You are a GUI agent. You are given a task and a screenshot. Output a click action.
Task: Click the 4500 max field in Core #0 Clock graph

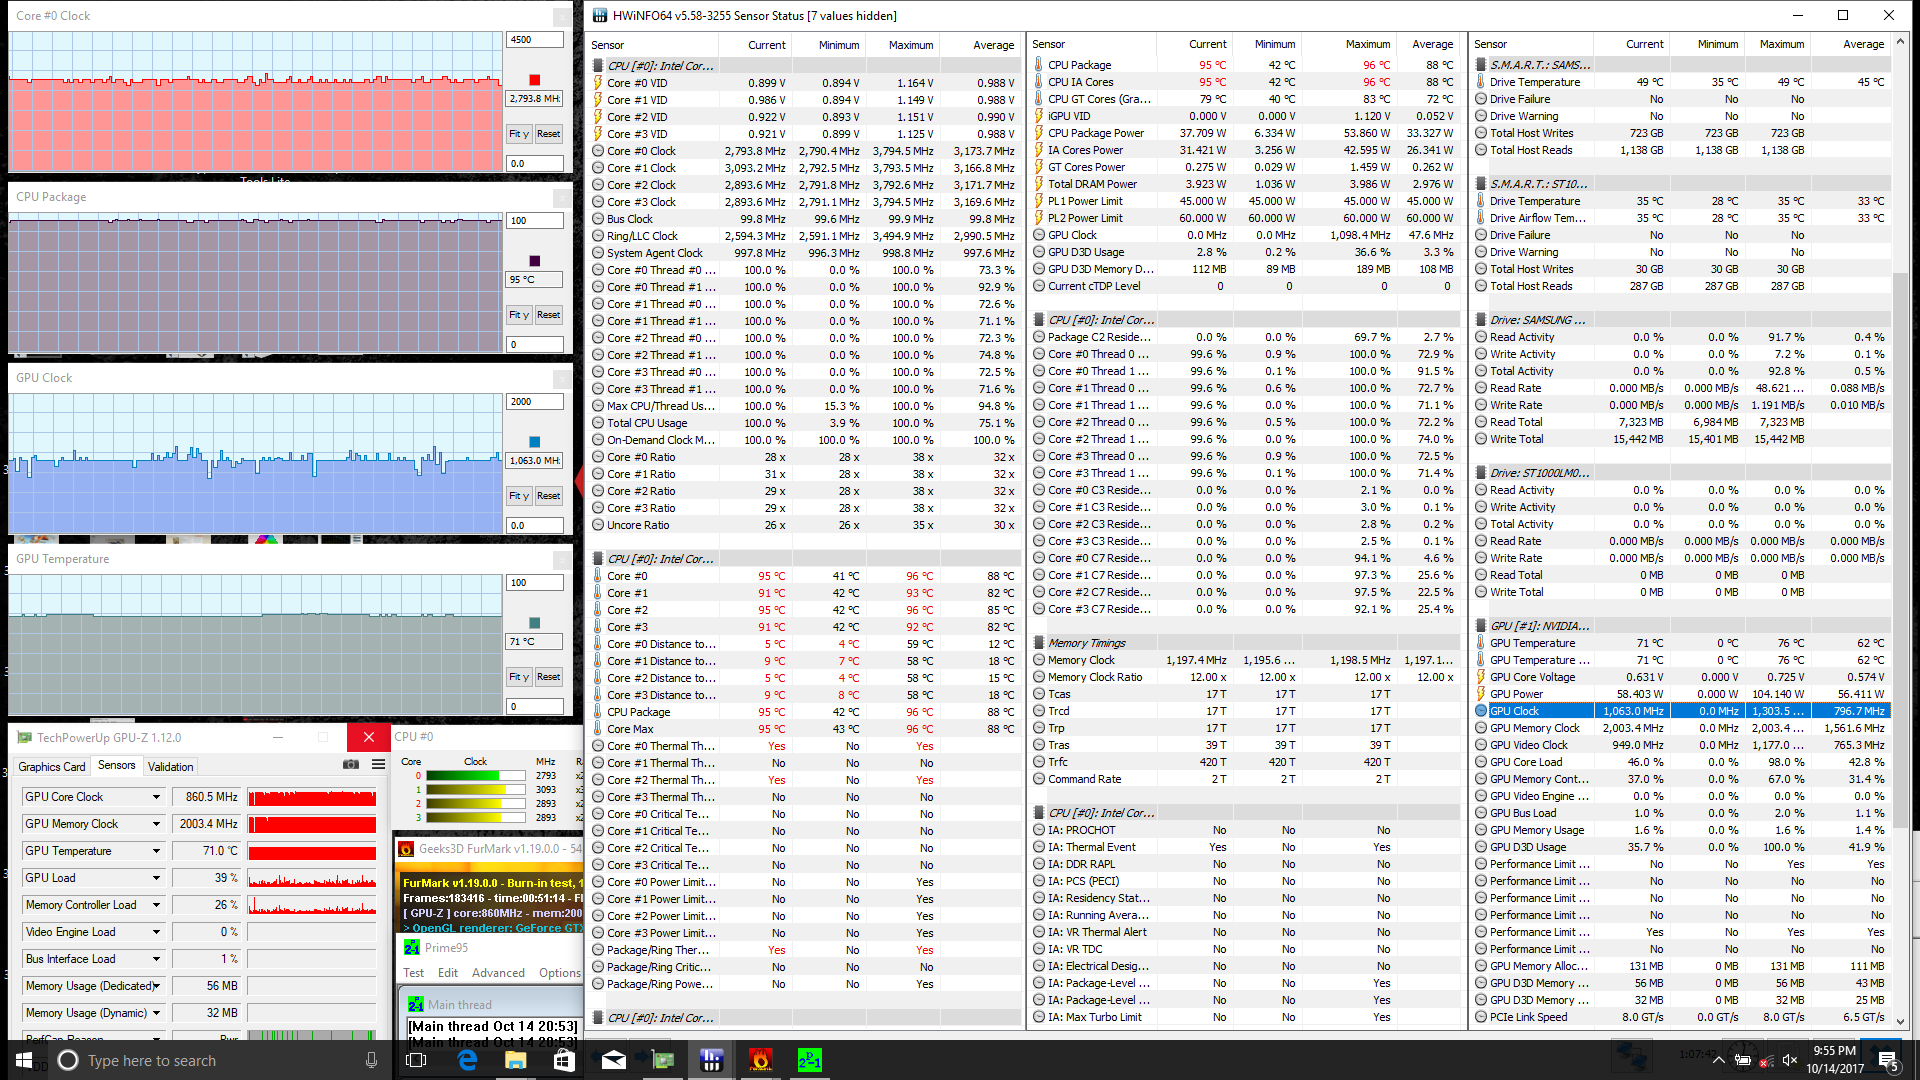pos(535,40)
